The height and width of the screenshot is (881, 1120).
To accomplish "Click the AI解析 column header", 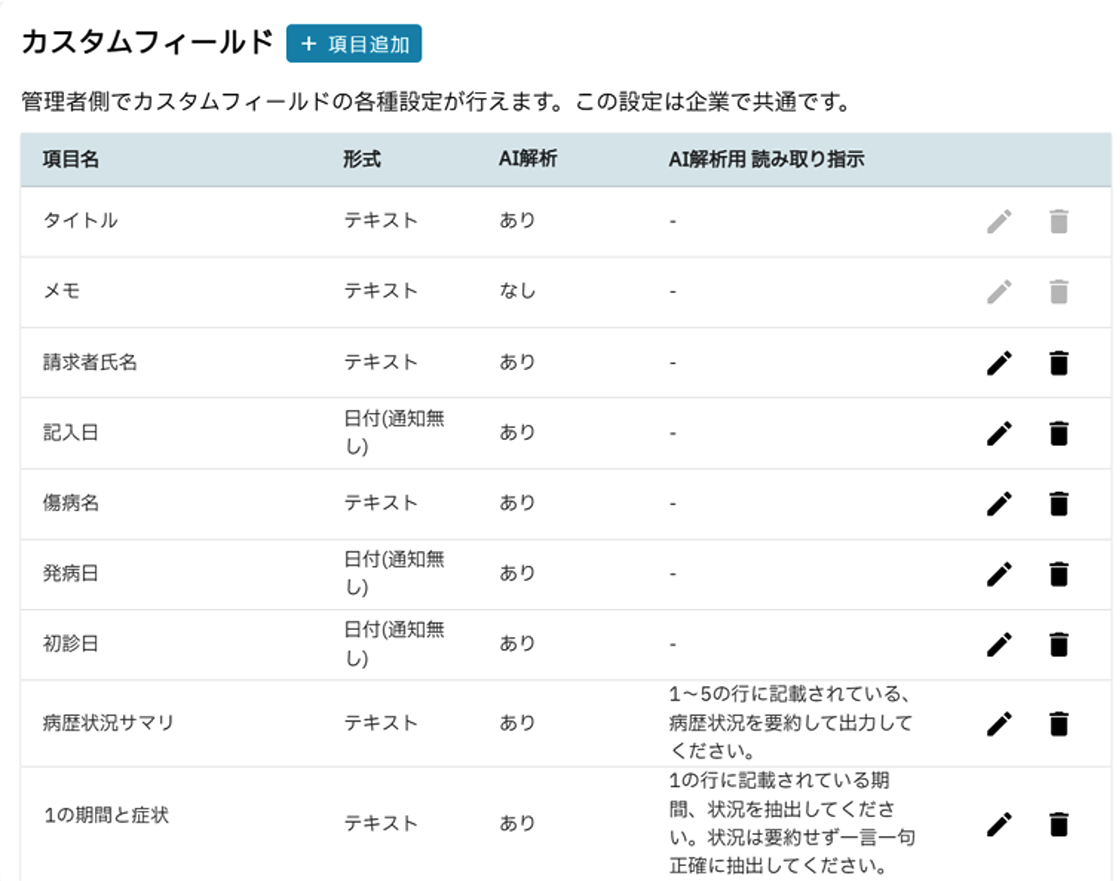I will [x=527, y=159].
